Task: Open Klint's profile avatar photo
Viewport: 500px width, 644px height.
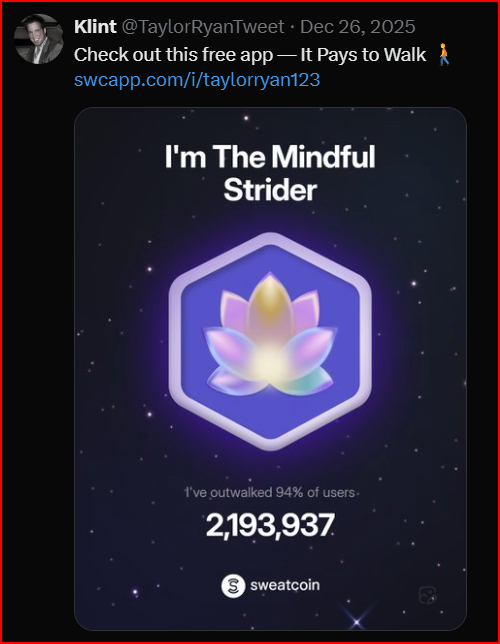Action: point(39,39)
